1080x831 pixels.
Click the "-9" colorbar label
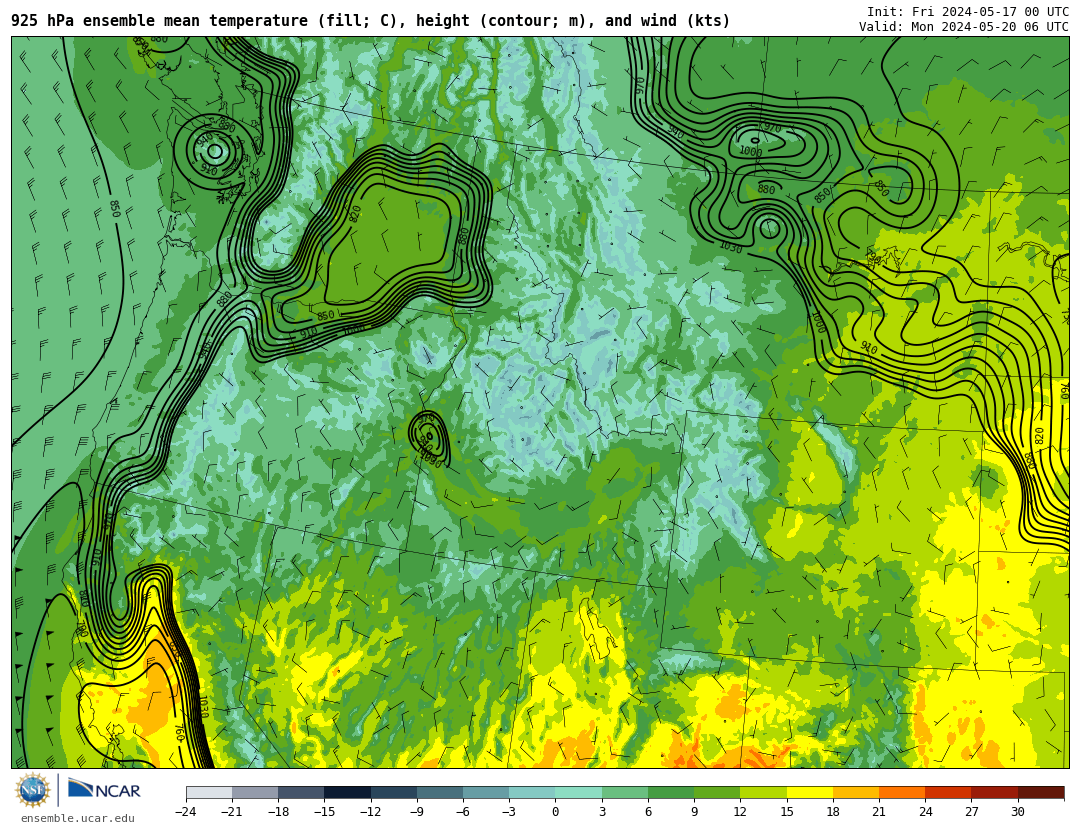tap(417, 812)
